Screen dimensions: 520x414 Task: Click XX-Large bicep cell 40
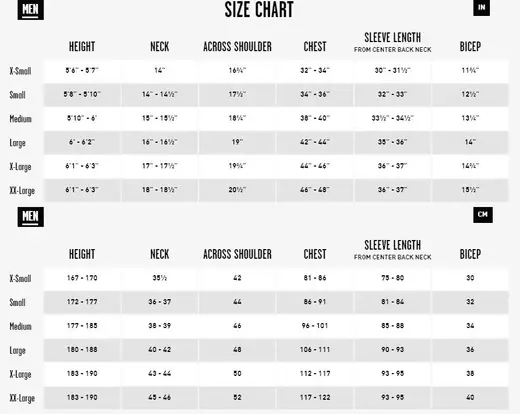tap(470, 398)
